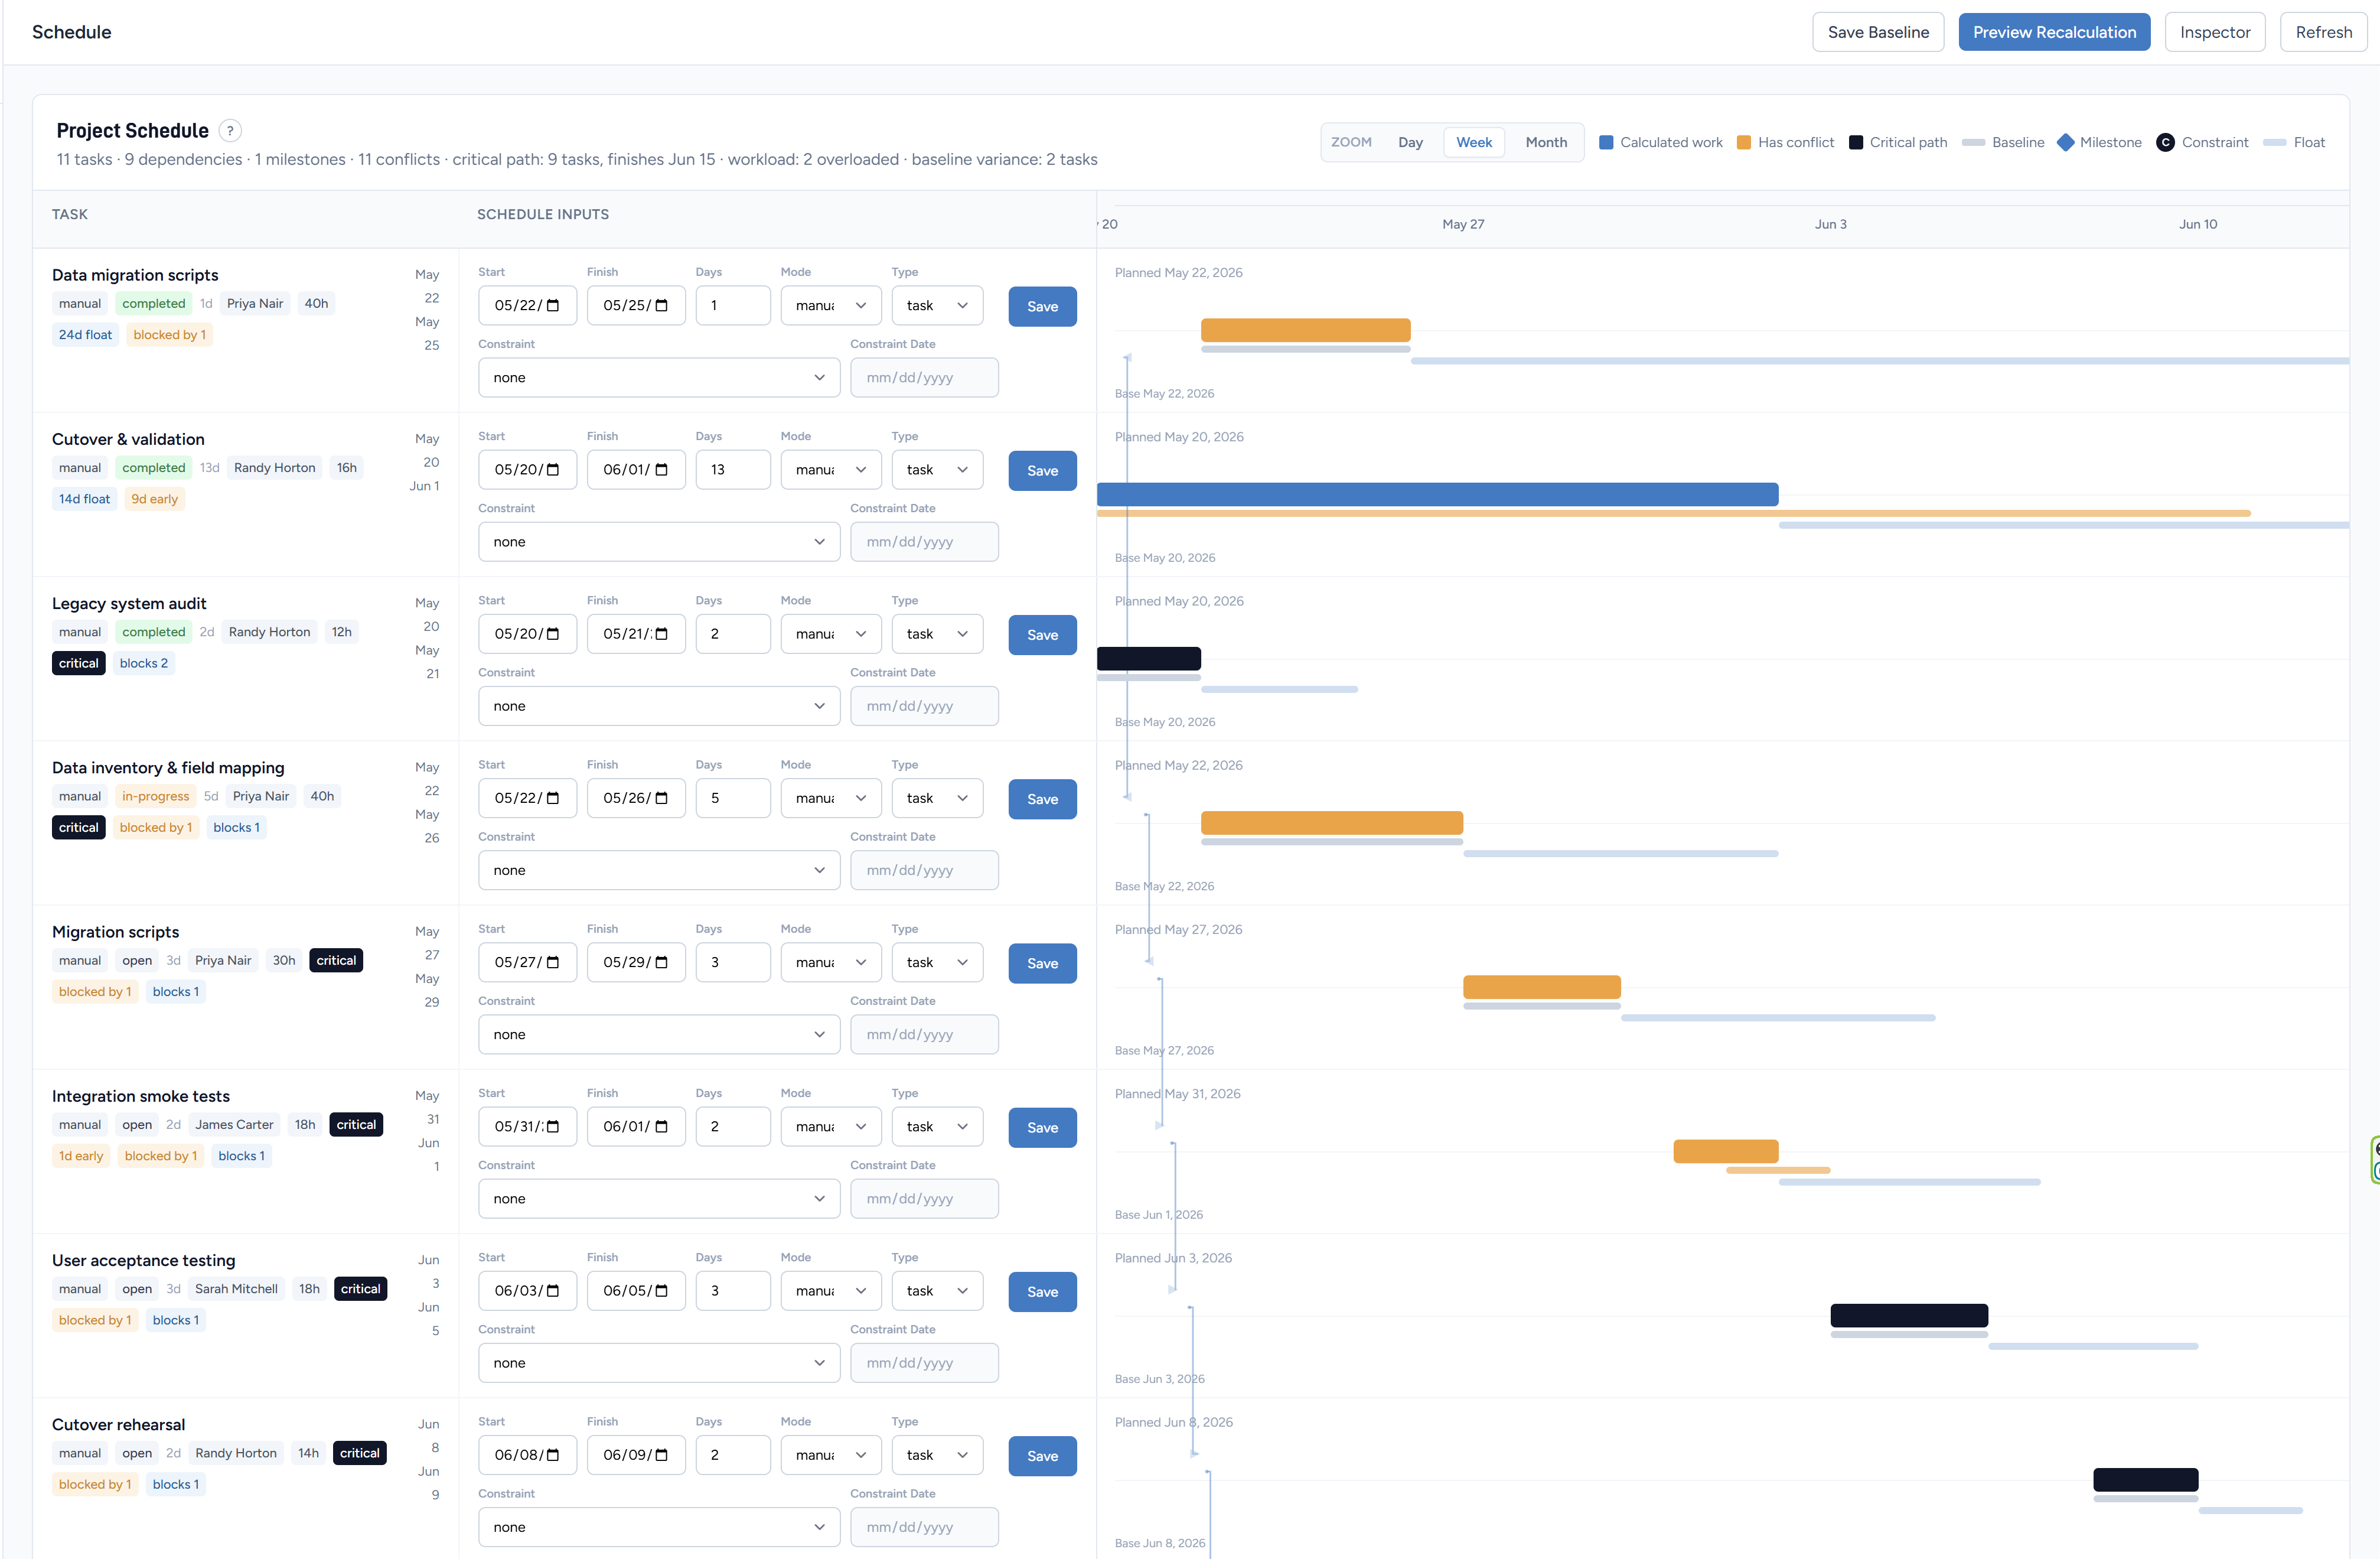2380x1559 pixels.
Task: Switch zoom to Month
Action: tap(1546, 142)
